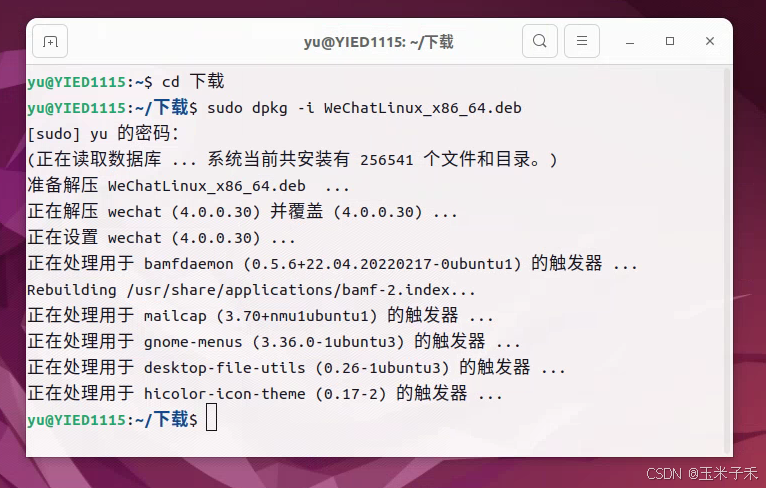
Task: Click the command 'cd 下载'
Action: 193,81
